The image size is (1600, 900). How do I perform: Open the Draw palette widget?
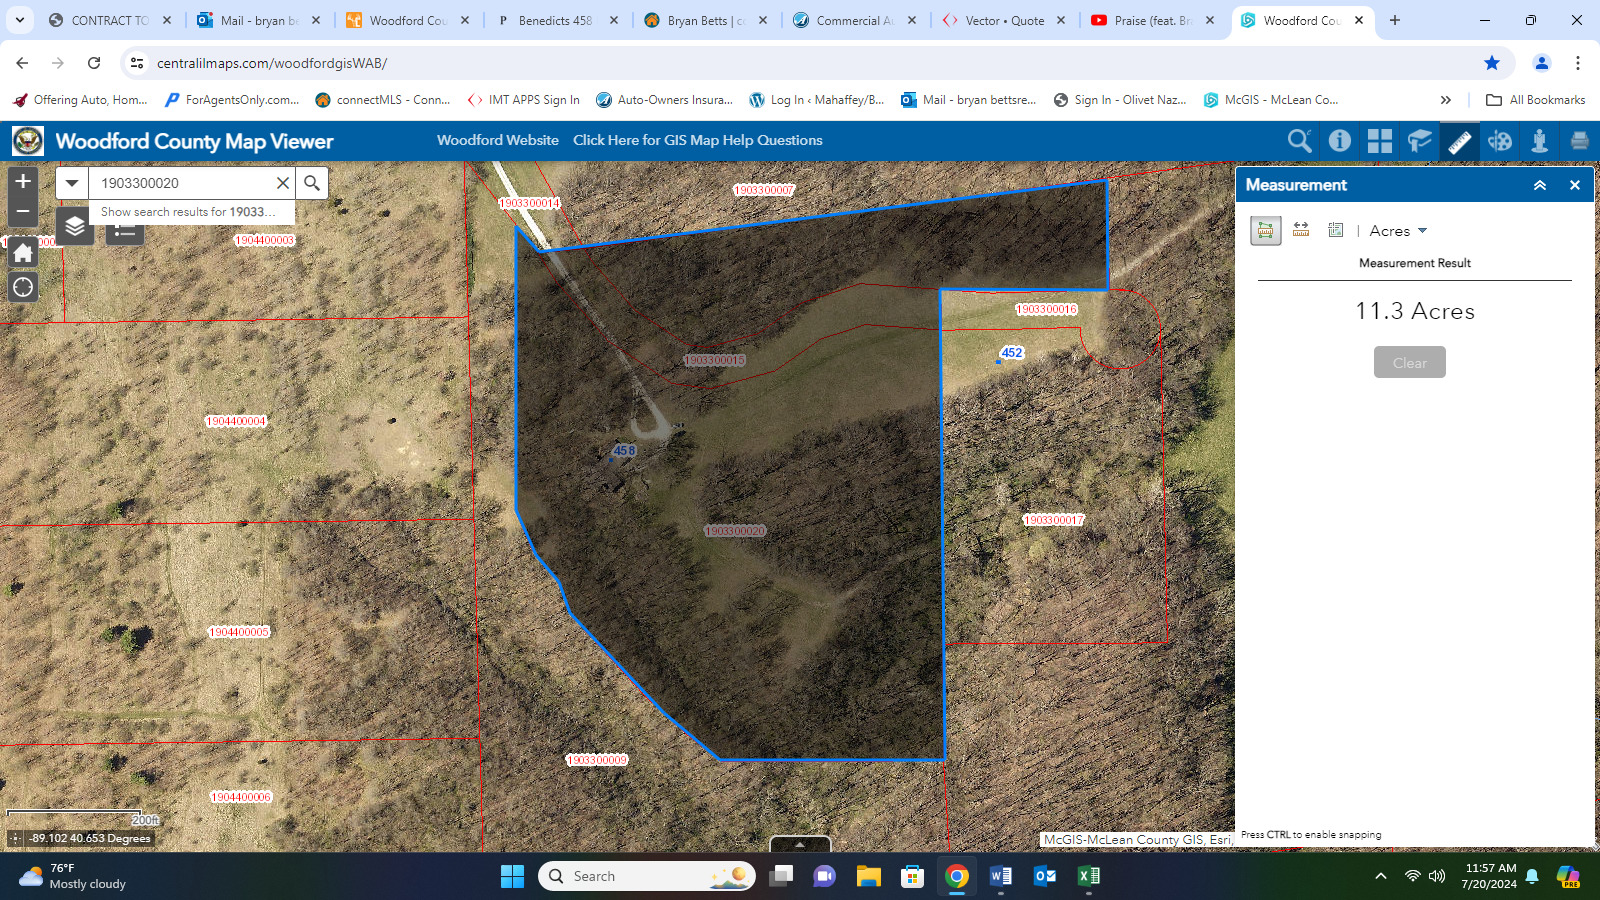click(1499, 141)
